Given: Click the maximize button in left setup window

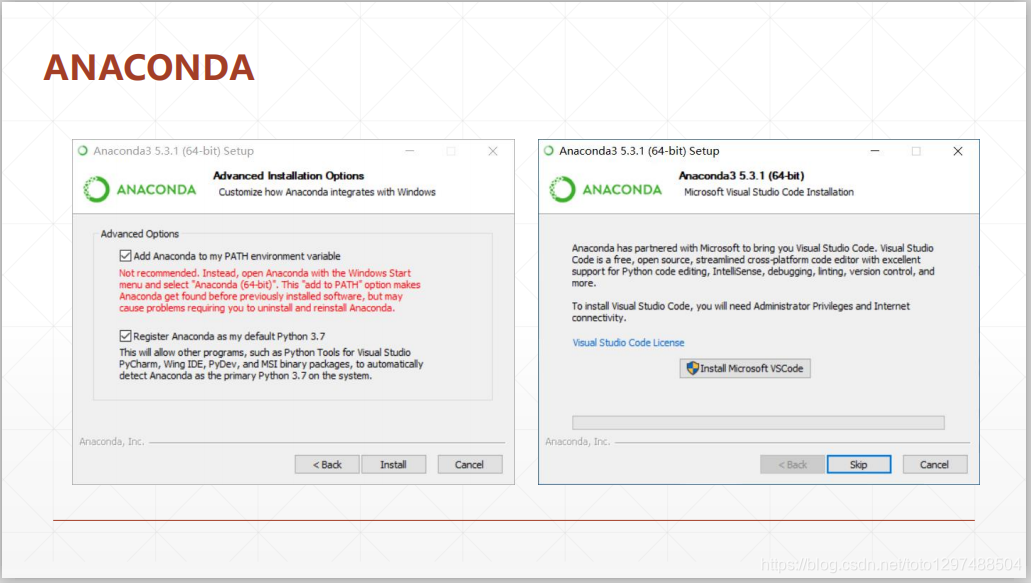Looking at the screenshot, I should (x=451, y=151).
